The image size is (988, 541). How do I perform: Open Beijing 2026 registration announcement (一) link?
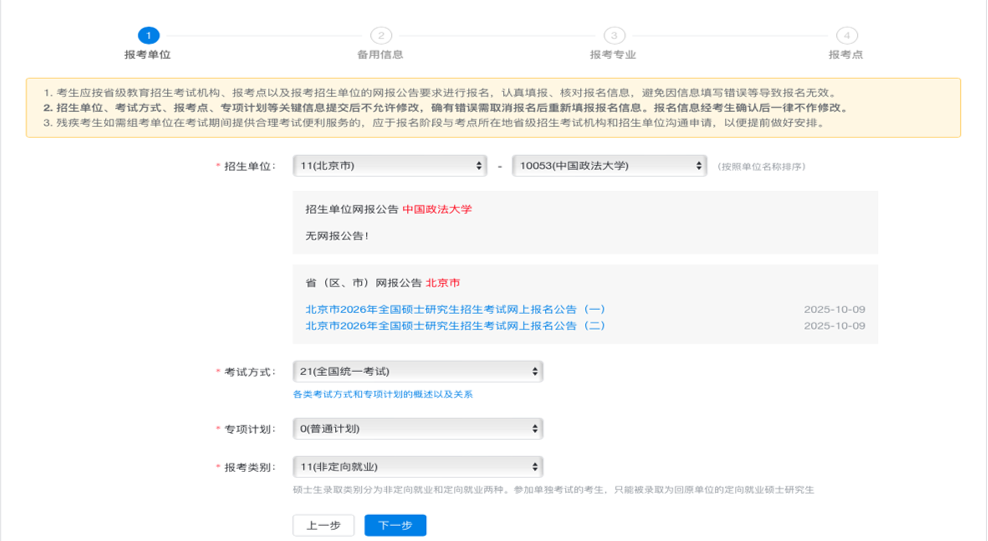tap(455, 310)
